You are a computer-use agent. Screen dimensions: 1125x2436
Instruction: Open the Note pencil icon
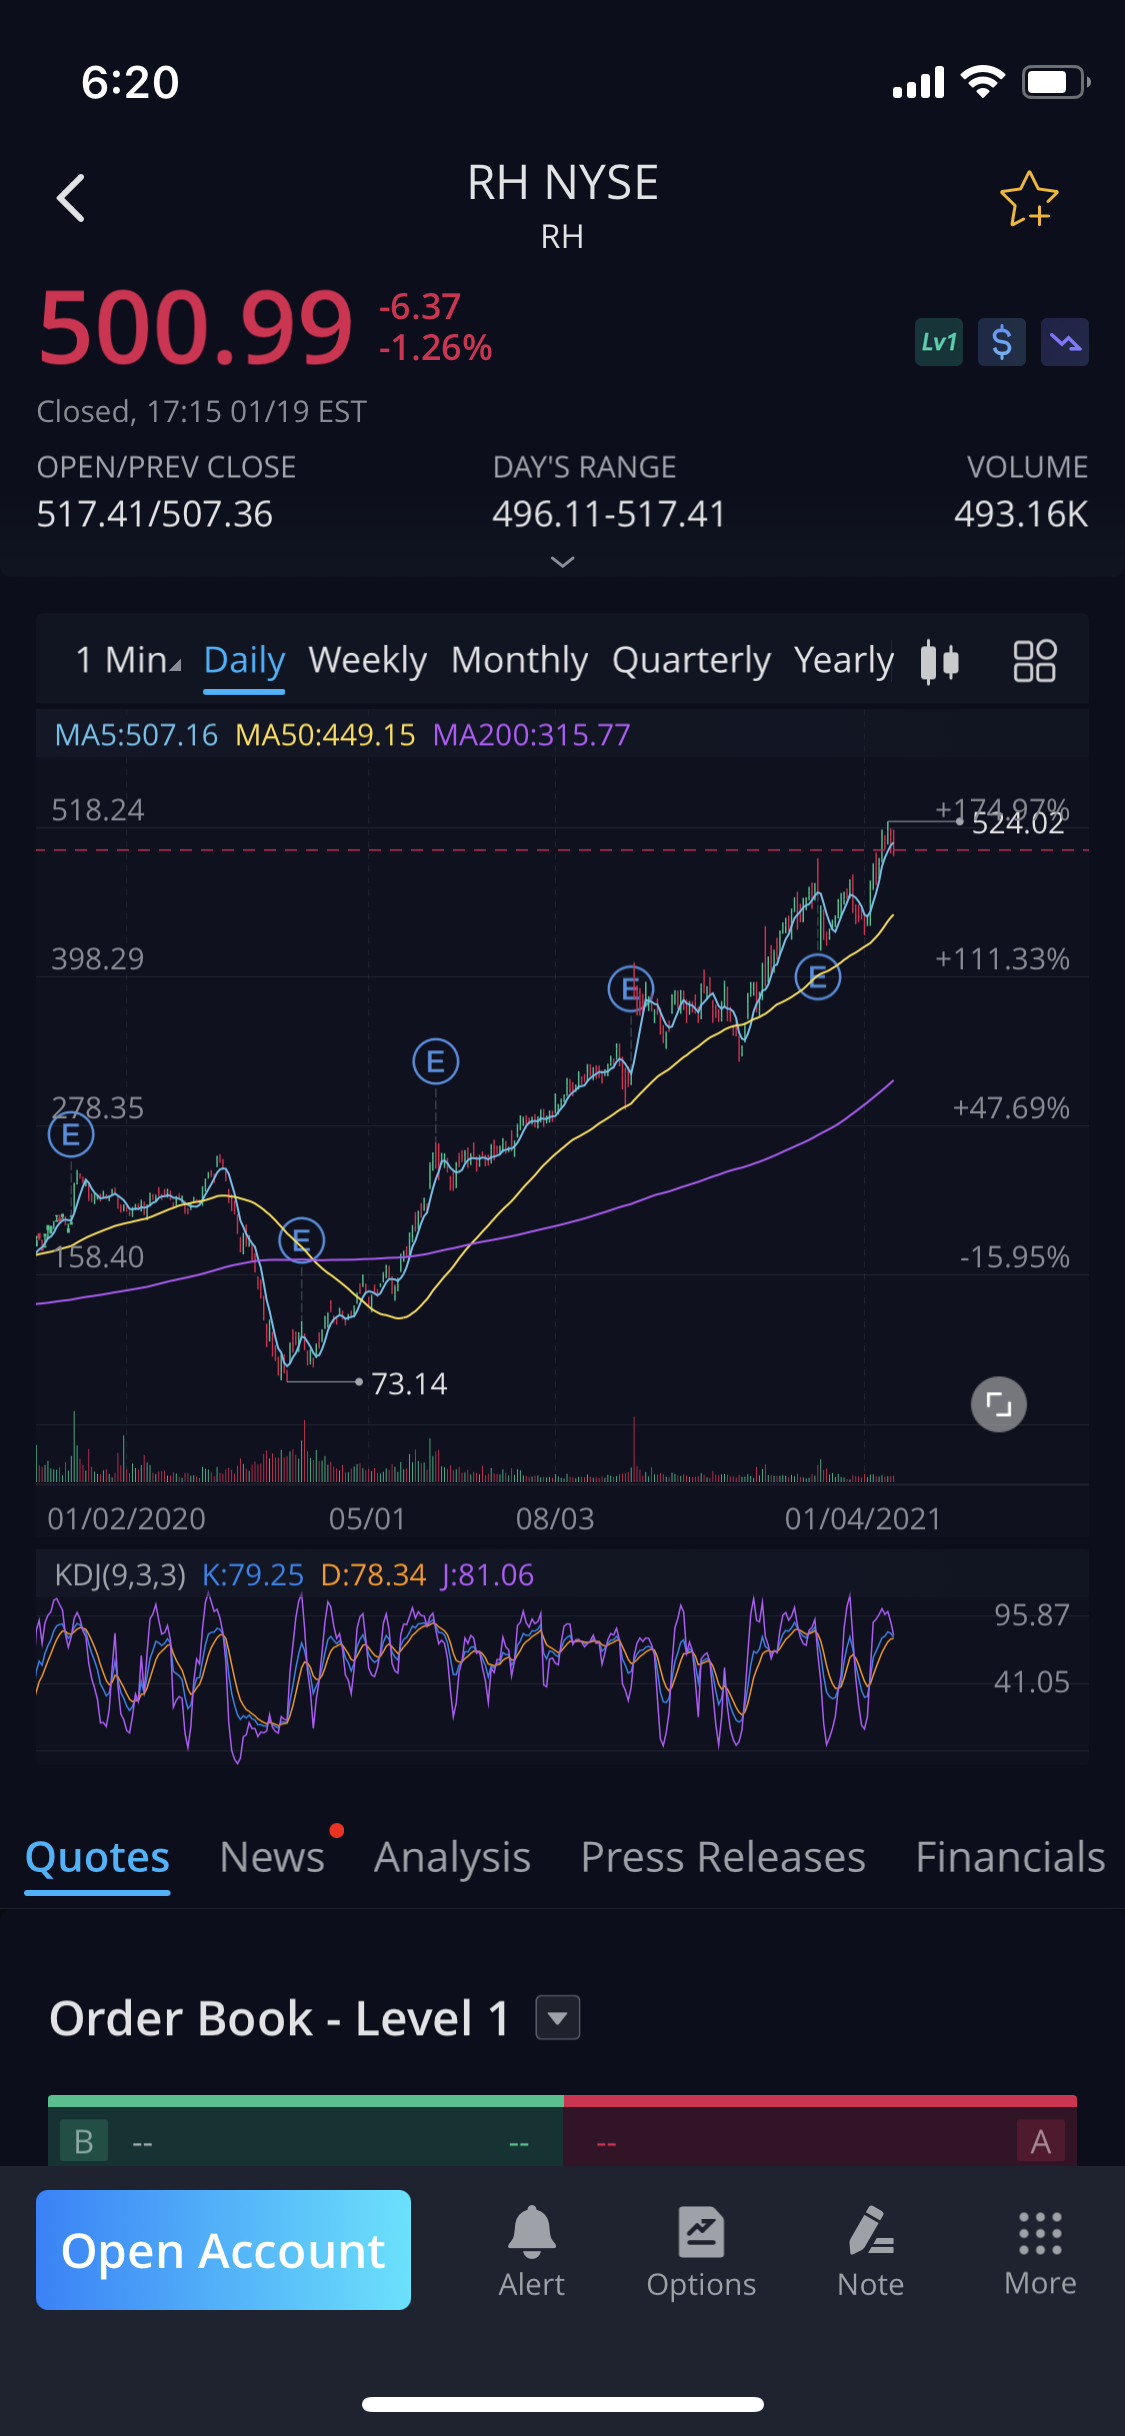[870, 2251]
